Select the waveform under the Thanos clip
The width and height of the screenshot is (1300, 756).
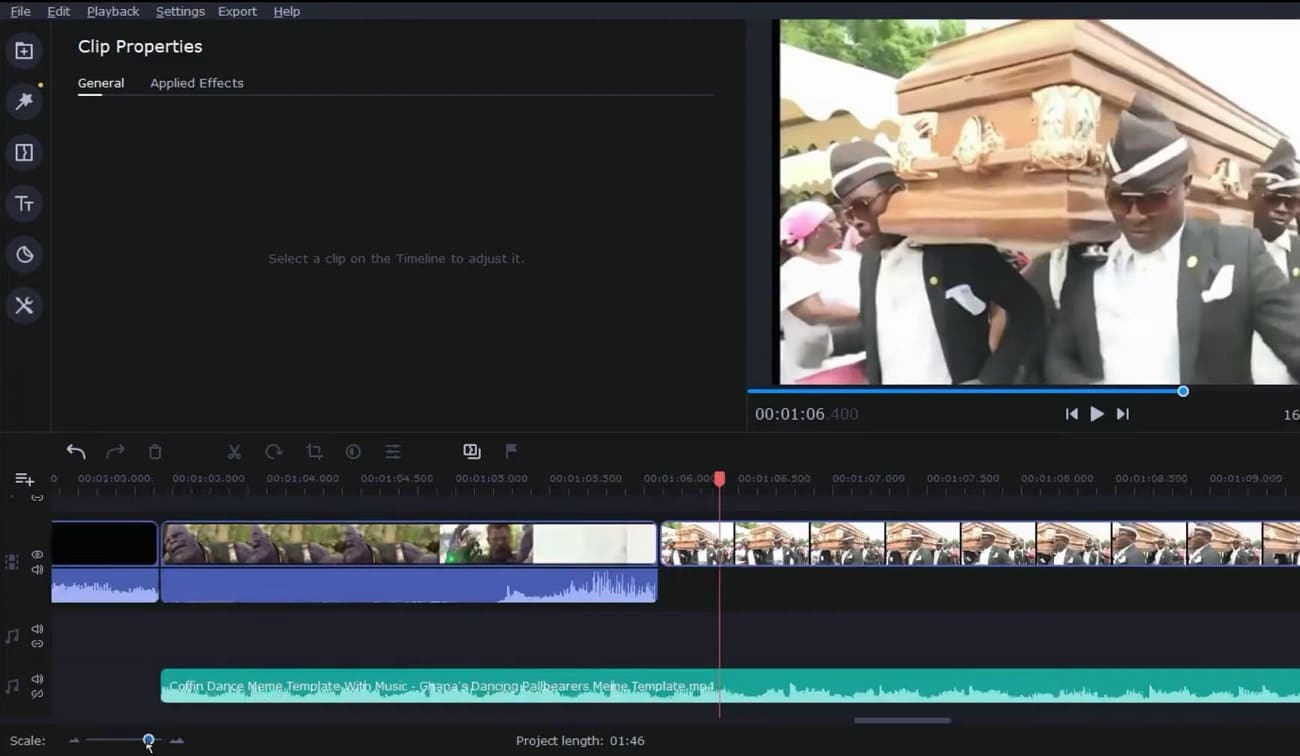pyautogui.click(x=409, y=585)
